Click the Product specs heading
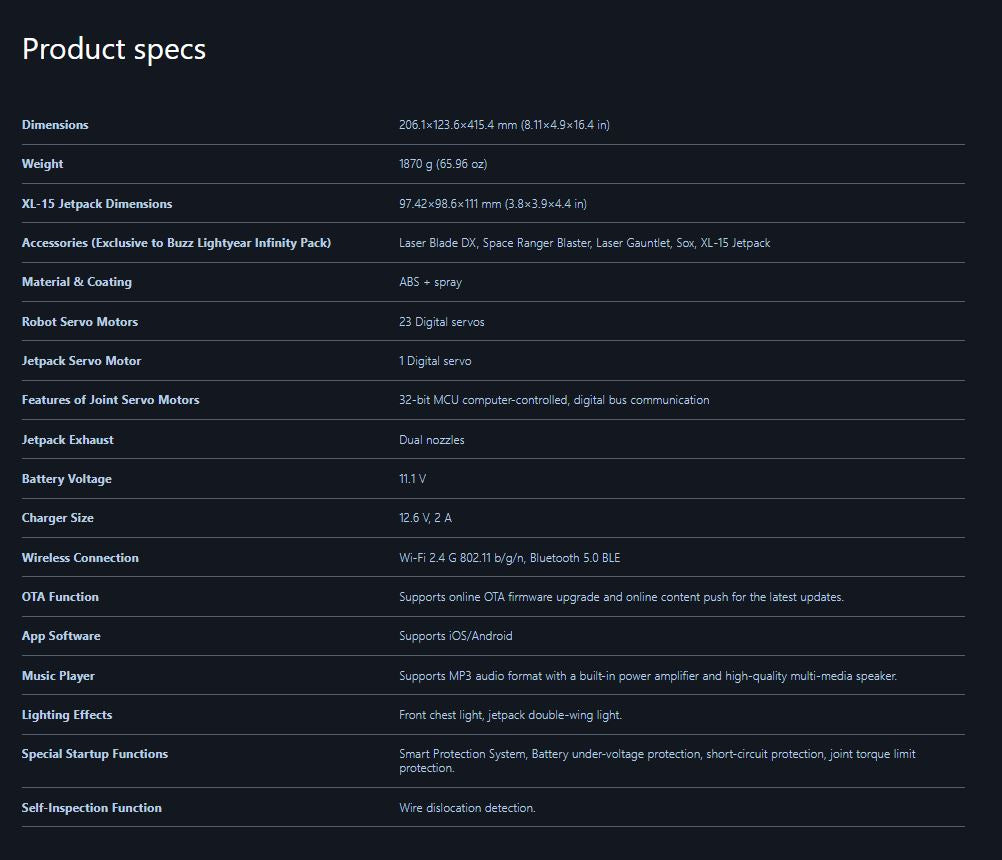 pyautogui.click(x=114, y=49)
